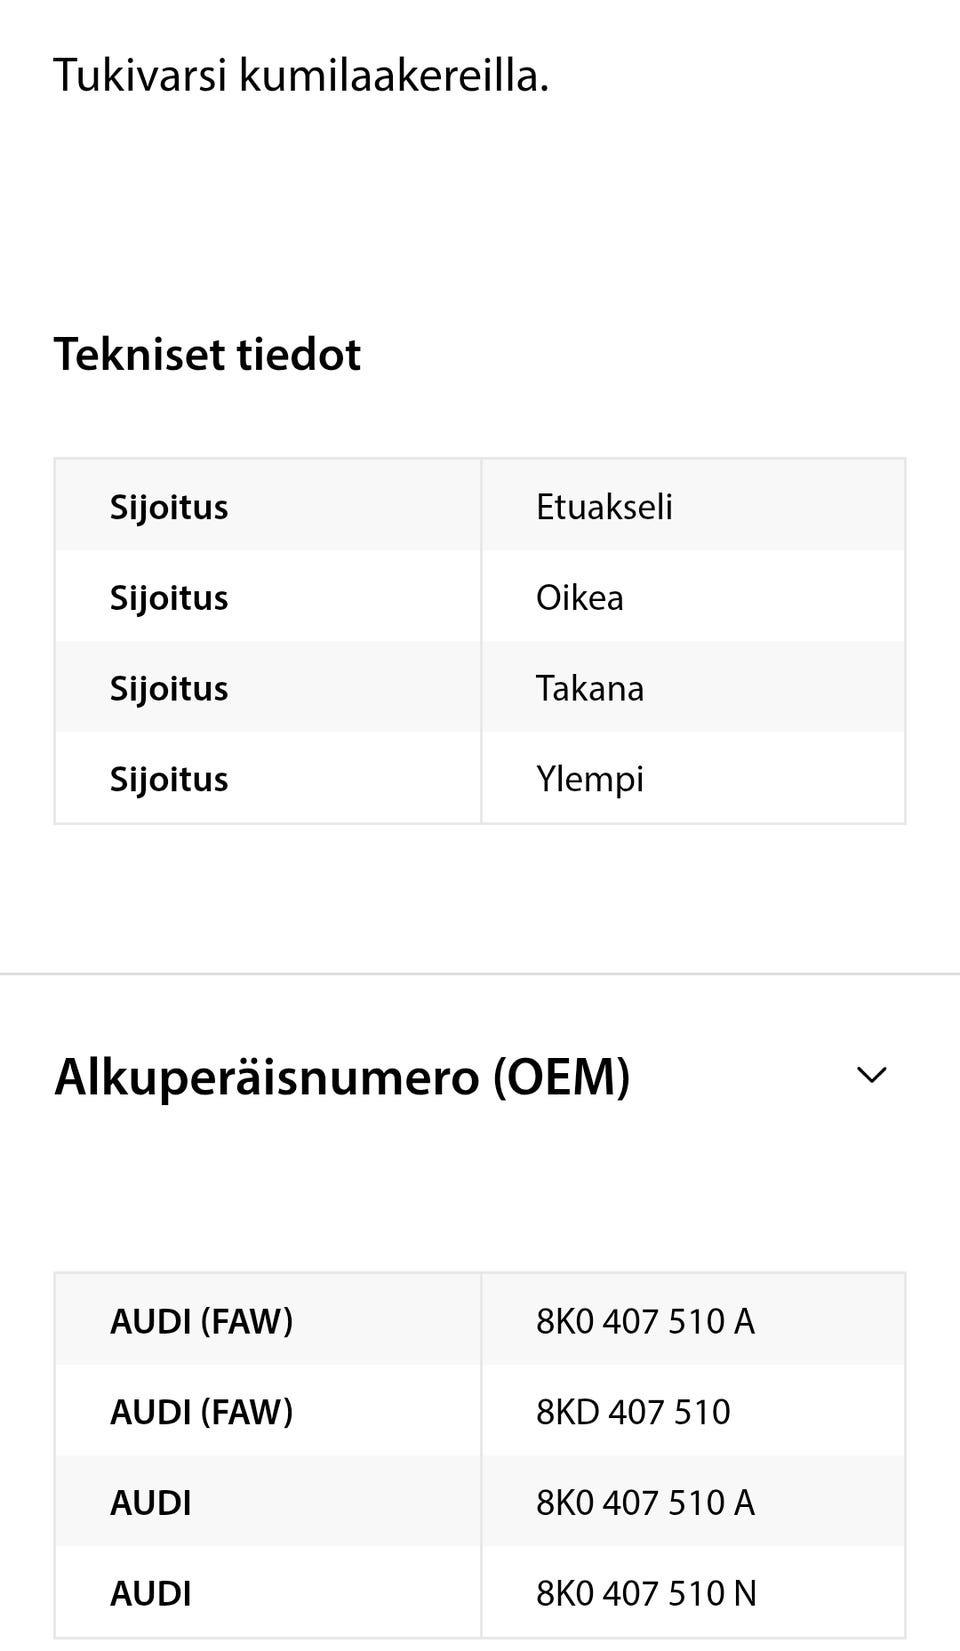
Task: Tap the first AUDI (FAW) brand label
Action: (201, 1321)
